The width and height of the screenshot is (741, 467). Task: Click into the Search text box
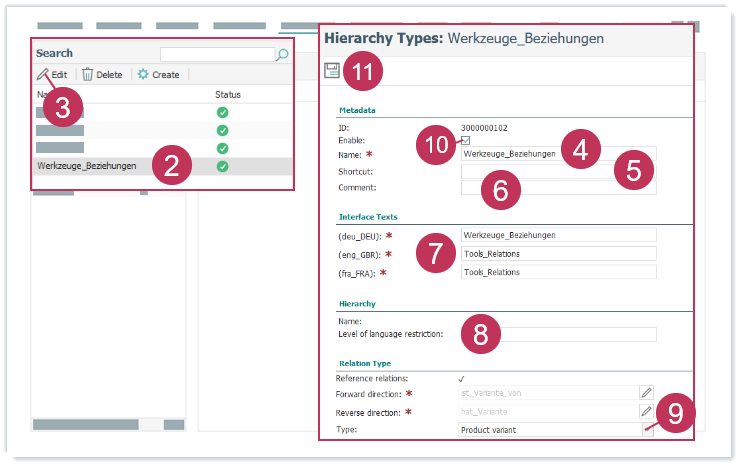point(216,54)
